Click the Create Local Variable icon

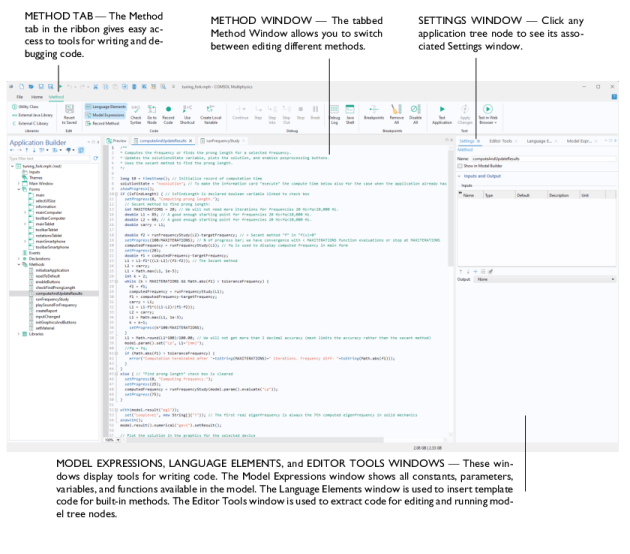point(211,110)
